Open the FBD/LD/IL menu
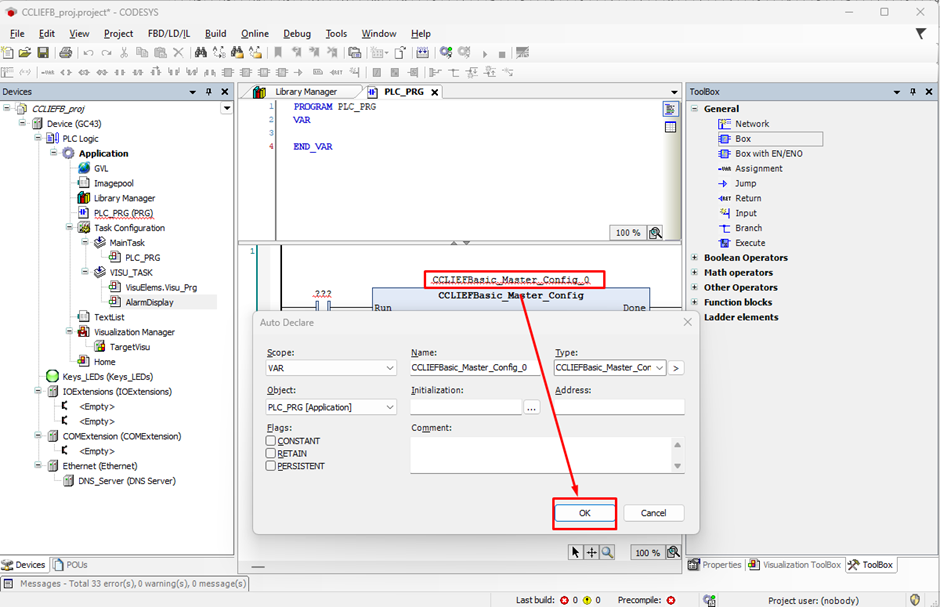The image size is (940, 607). (168, 34)
